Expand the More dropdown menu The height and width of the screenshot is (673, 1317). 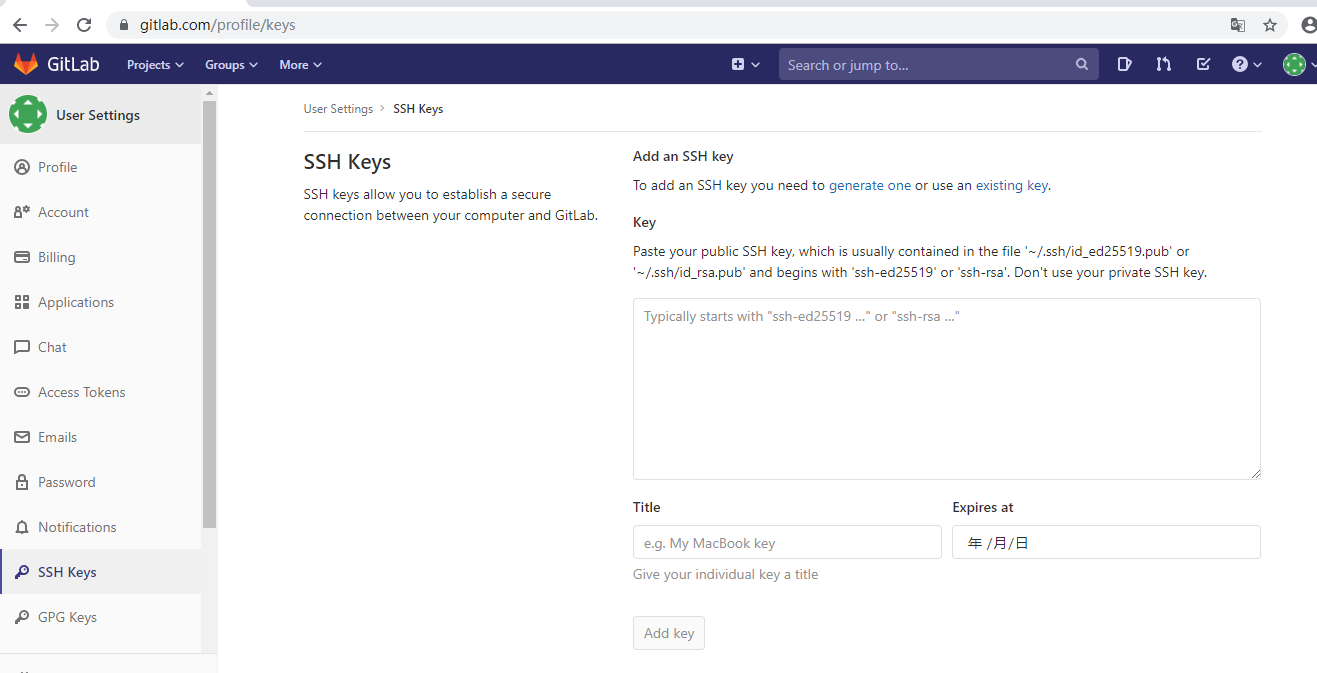click(x=300, y=64)
